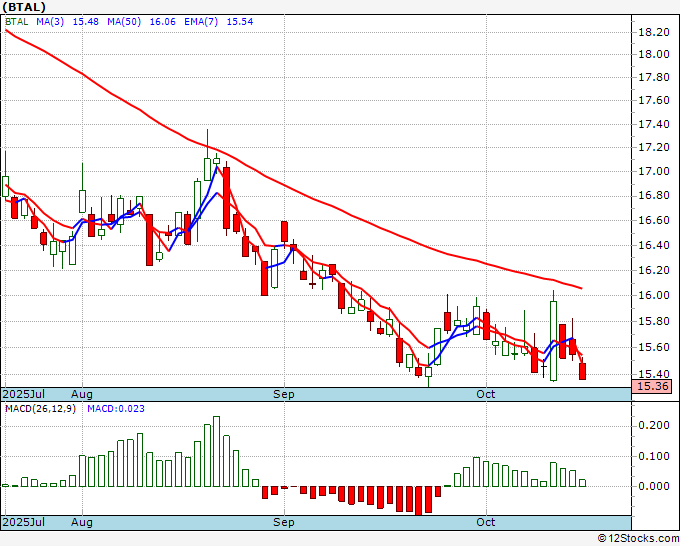This screenshot has height=546, width=680.
Task: Select Oct on the price chart time axis
Action: click(x=486, y=394)
